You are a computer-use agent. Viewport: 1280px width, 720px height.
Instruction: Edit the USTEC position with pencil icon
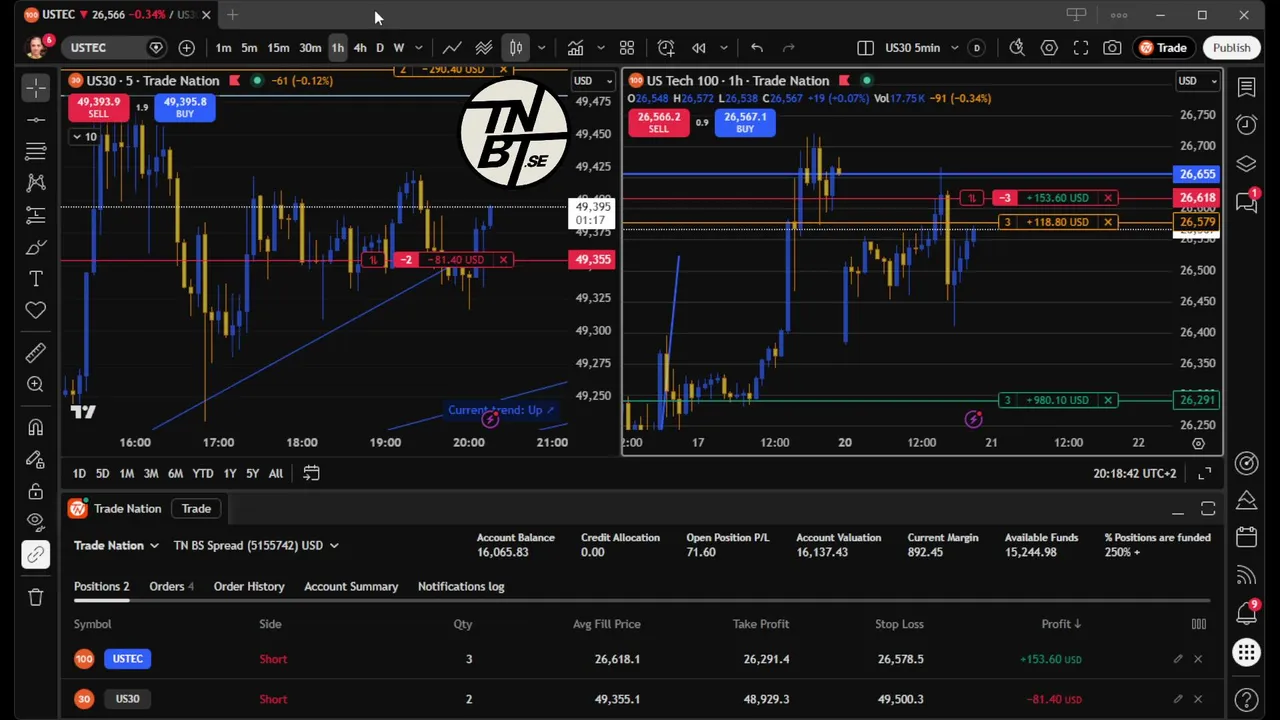[1178, 659]
